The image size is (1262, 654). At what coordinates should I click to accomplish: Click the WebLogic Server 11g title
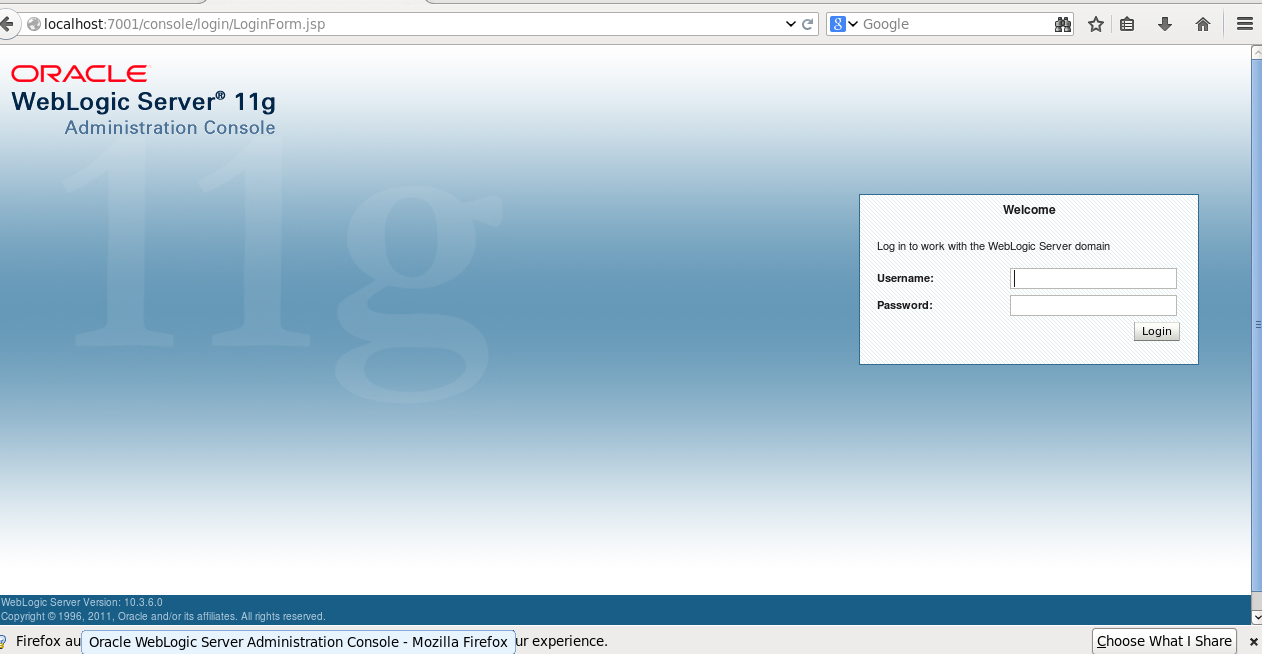click(143, 102)
